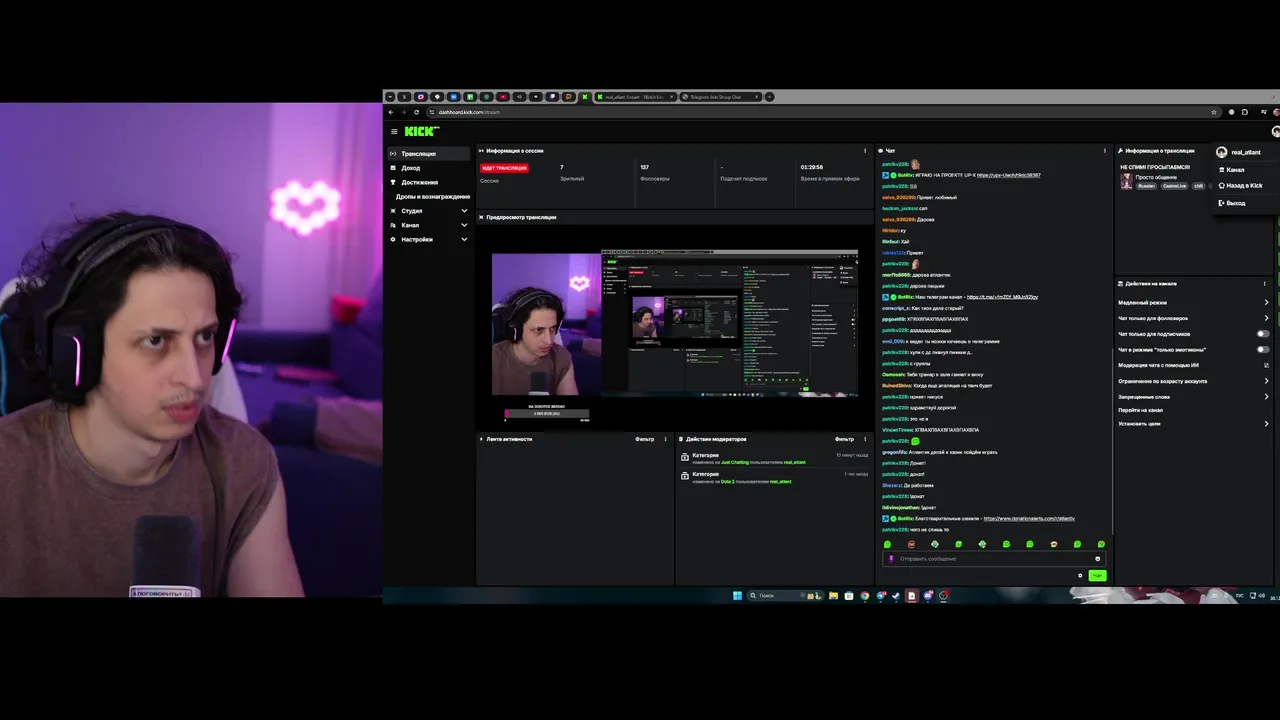Image resolution: width=1280 pixels, height=720 pixels.
Task: Click the purple icon in message field
Action: click(x=891, y=559)
